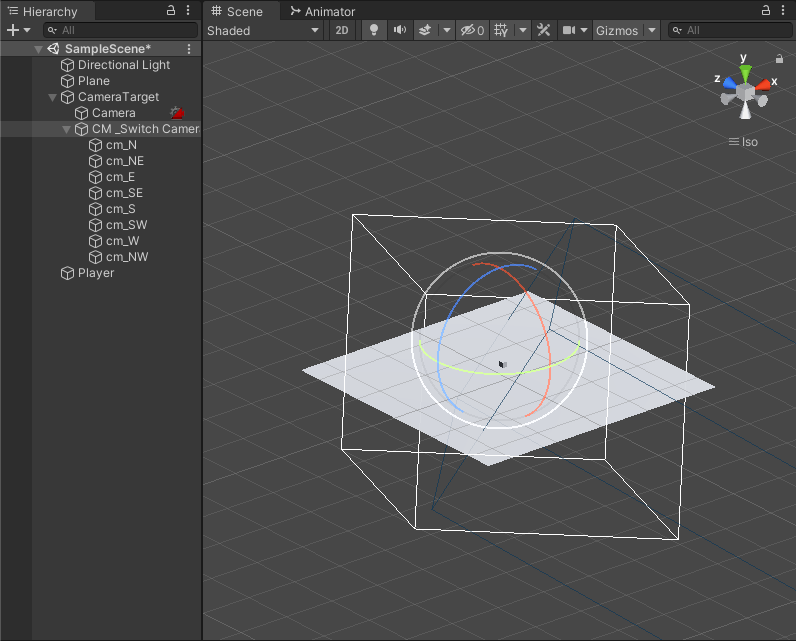Select the Camera object

[x=113, y=113]
